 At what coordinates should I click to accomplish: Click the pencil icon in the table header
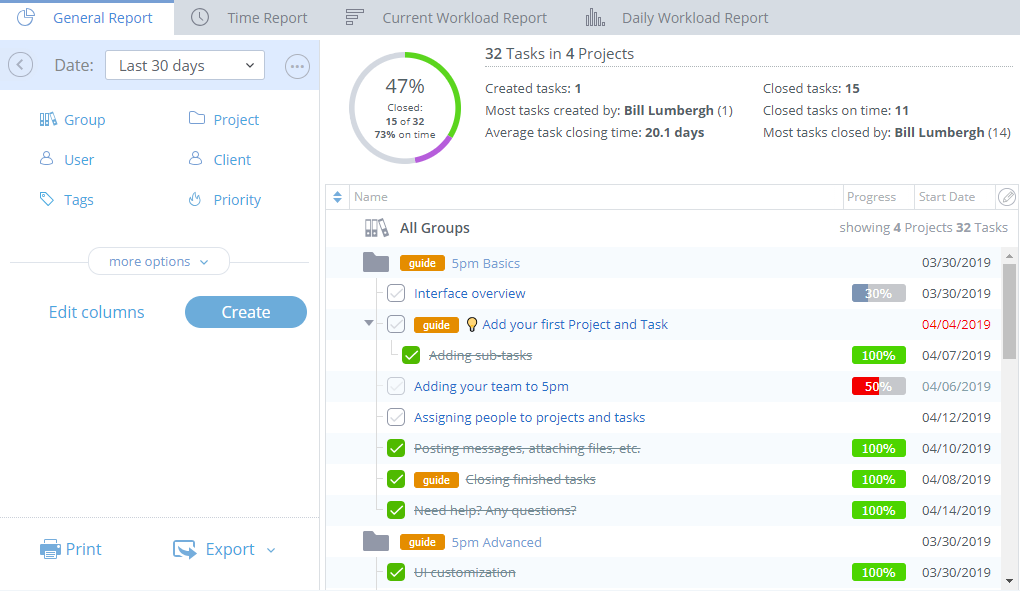pyautogui.click(x=1008, y=197)
